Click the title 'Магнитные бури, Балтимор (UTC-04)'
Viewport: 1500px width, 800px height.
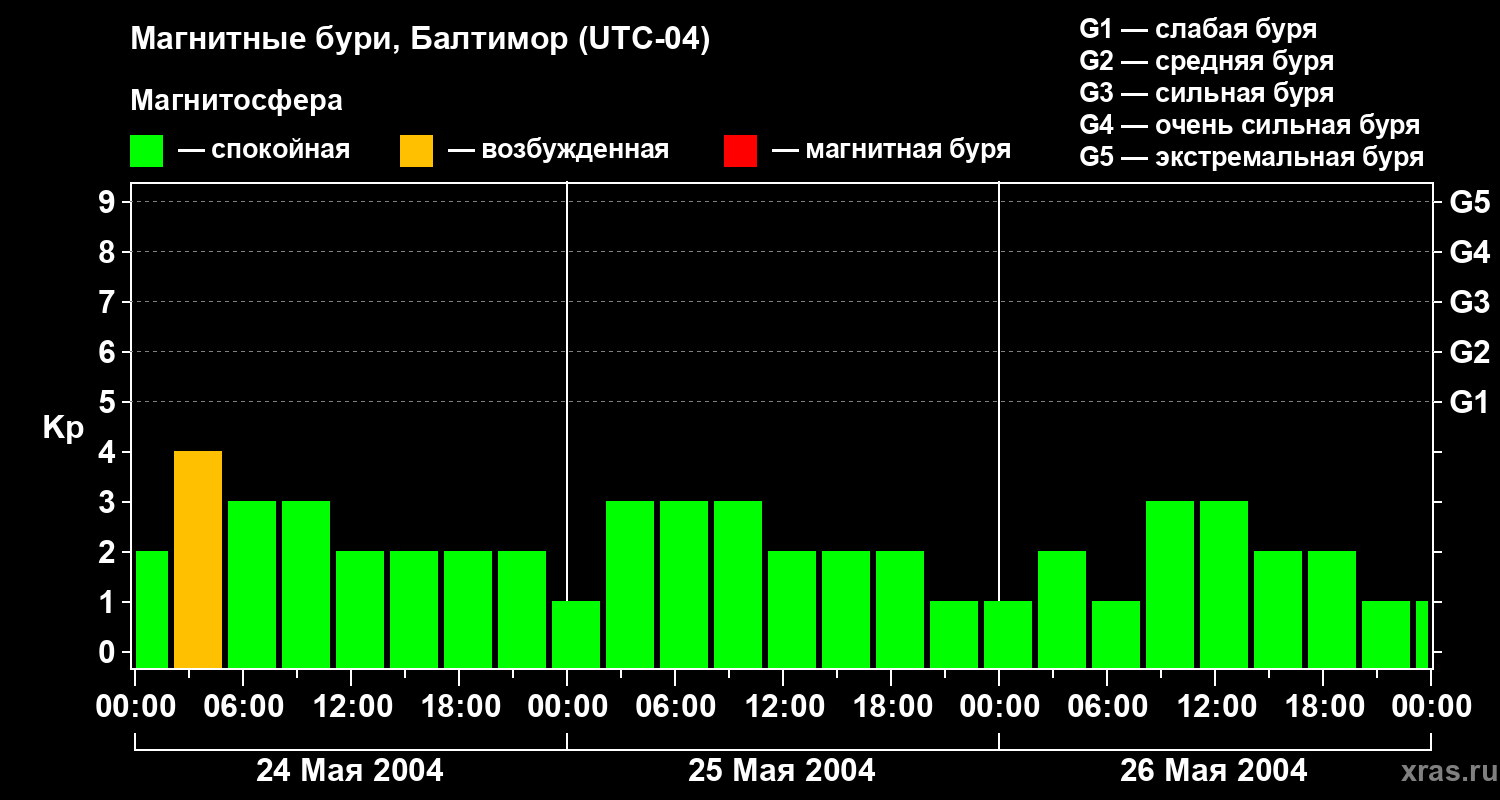point(420,40)
